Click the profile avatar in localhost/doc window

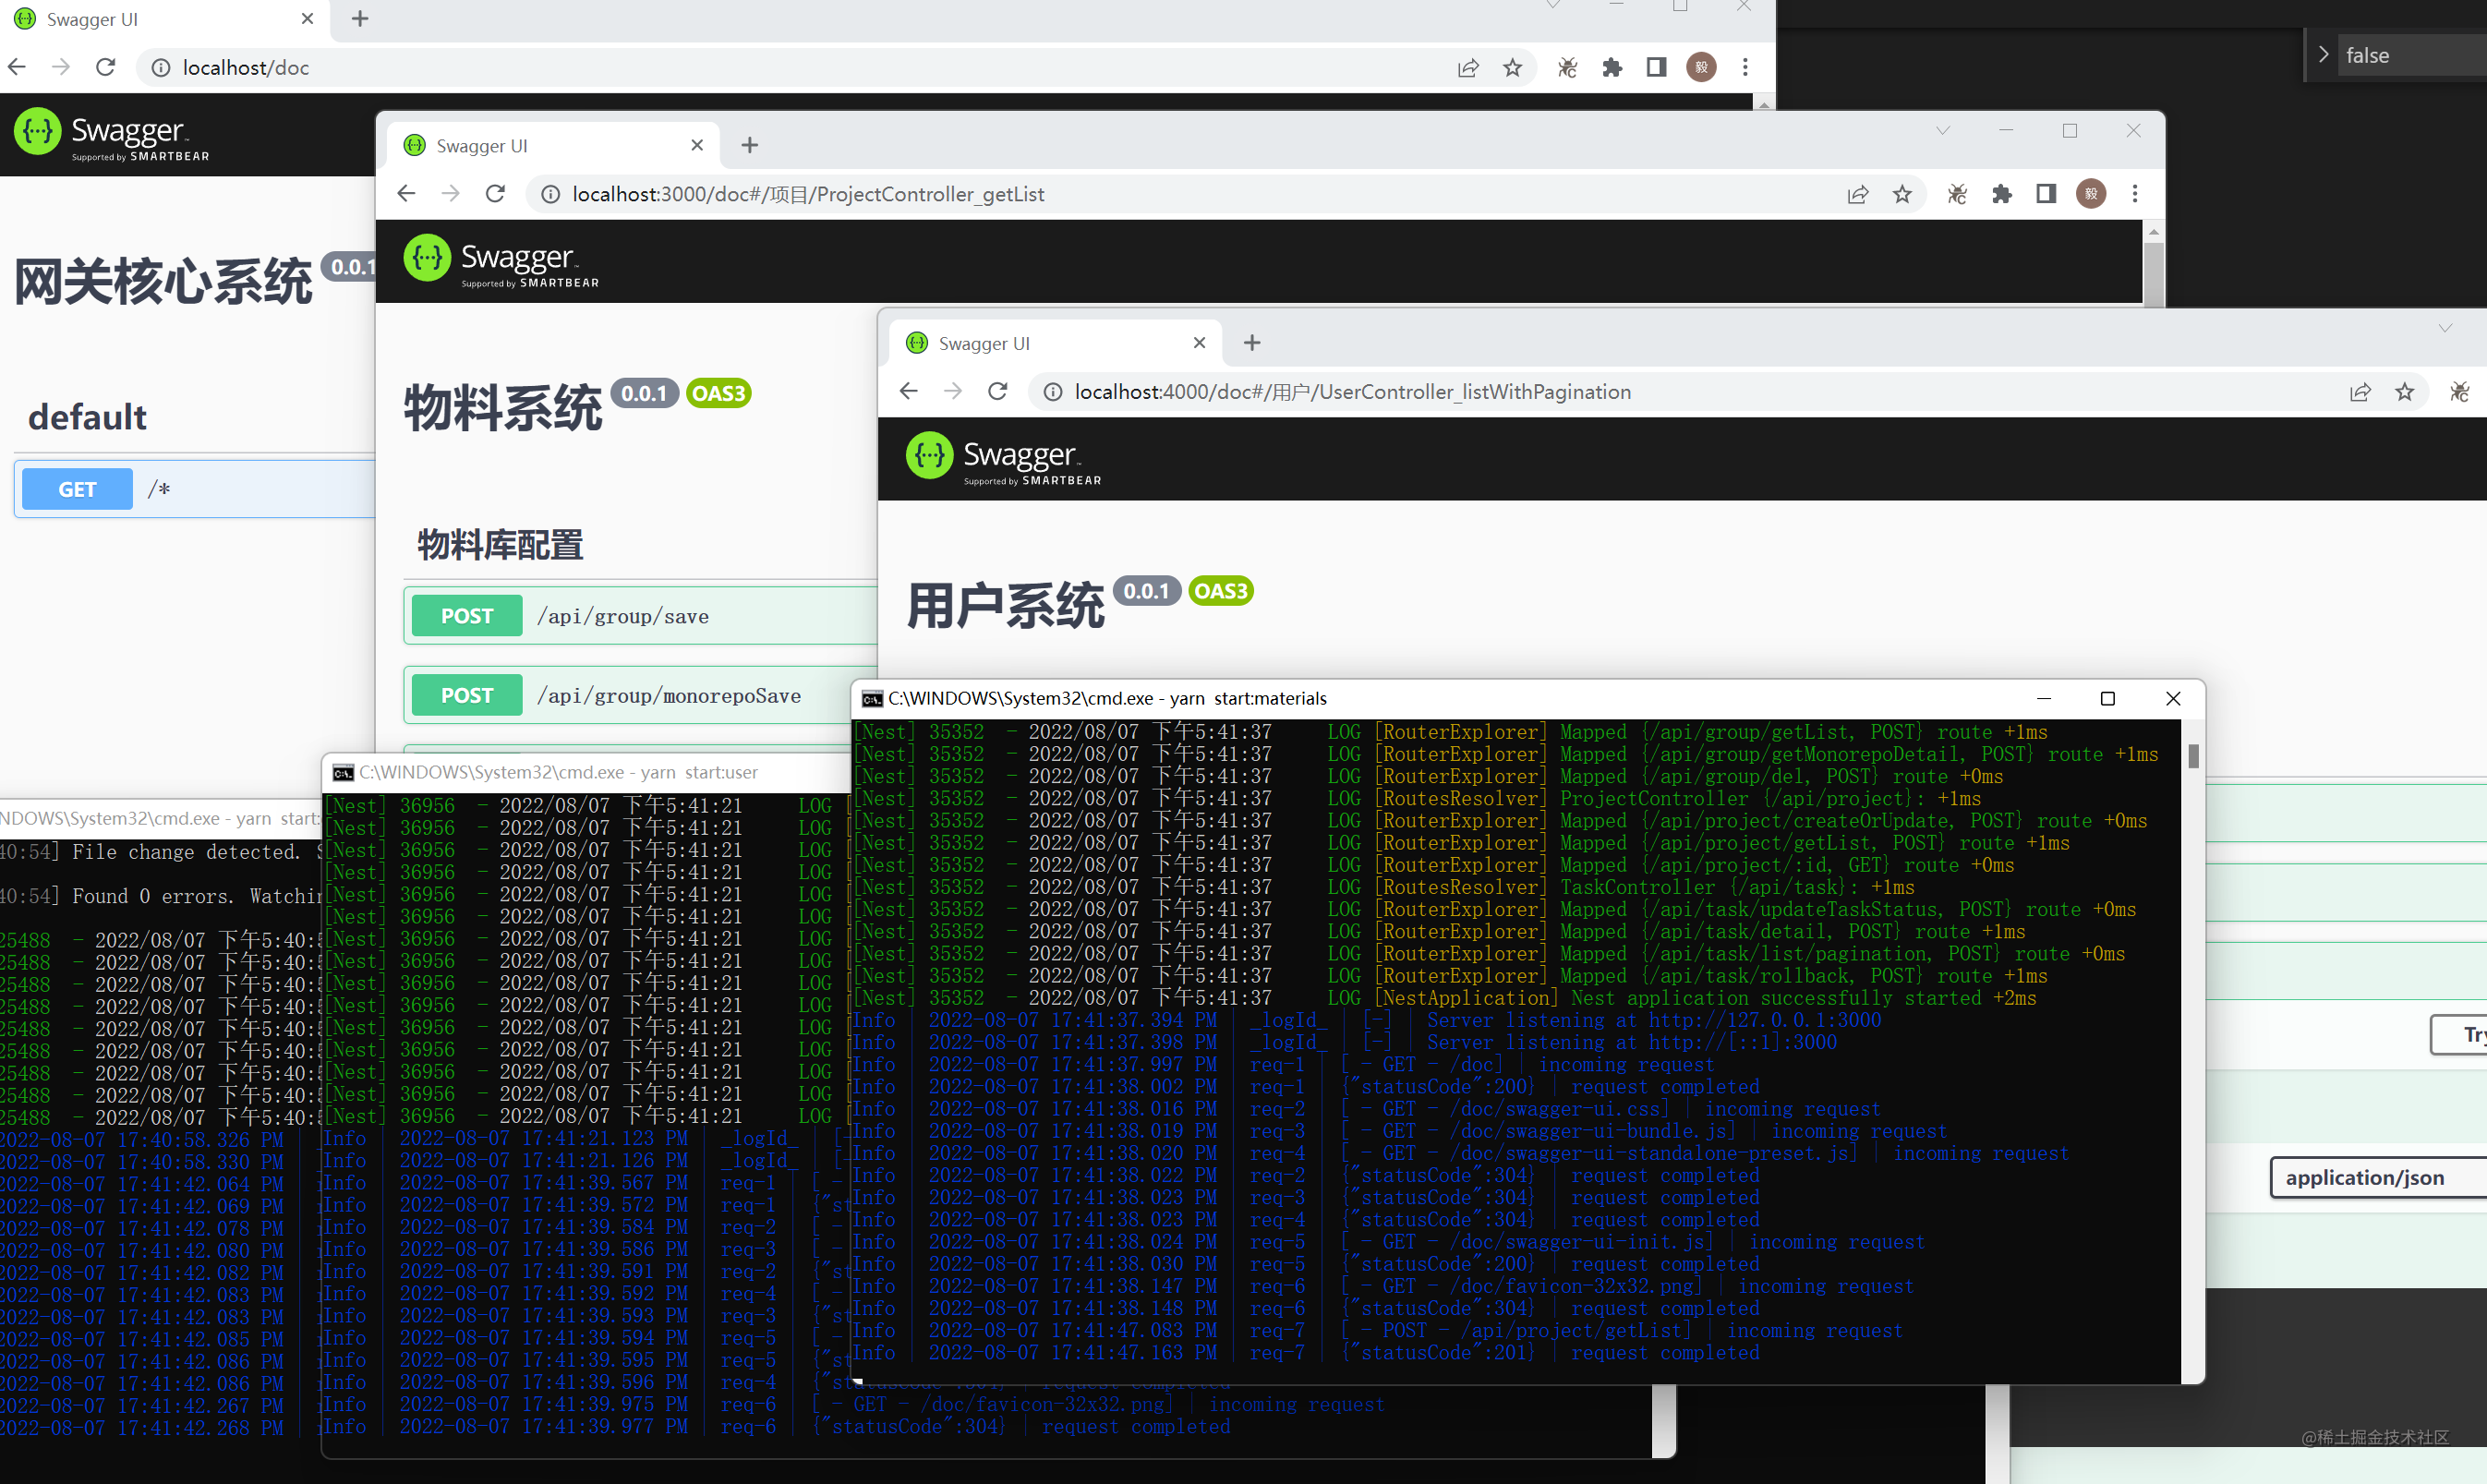tap(1701, 67)
